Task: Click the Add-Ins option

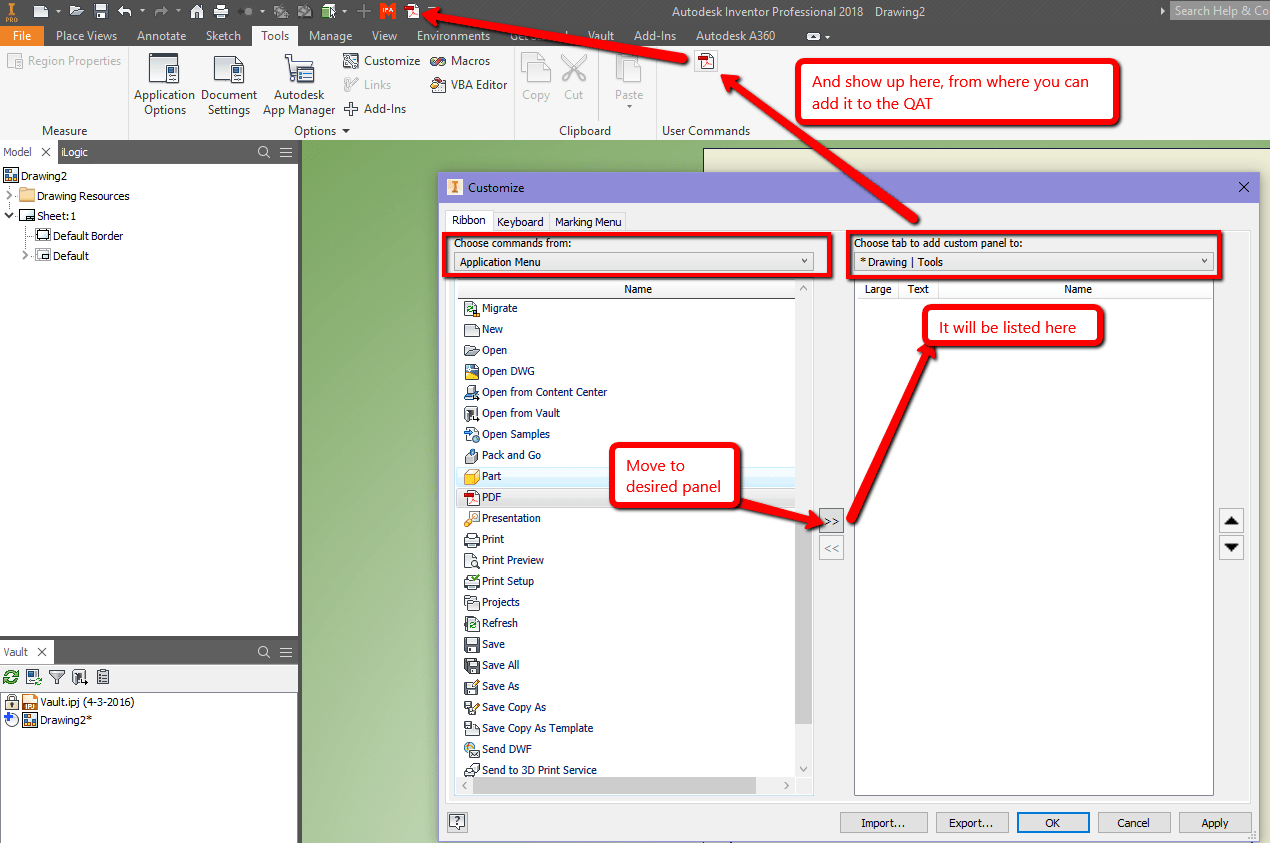Action: tap(375, 108)
